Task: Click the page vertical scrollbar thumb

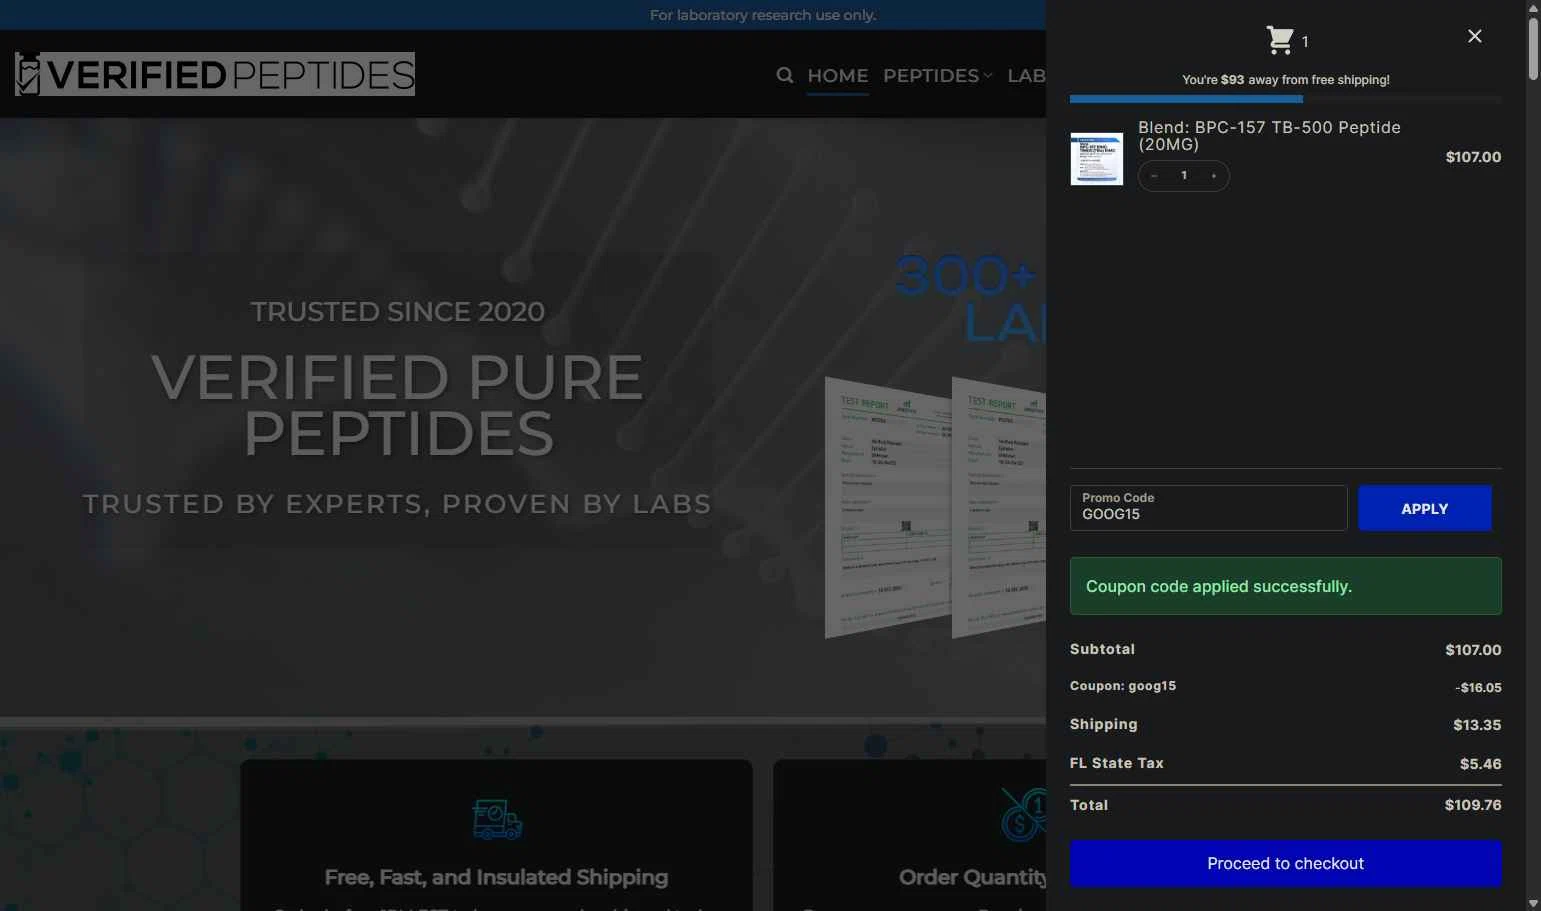Action: [x=1533, y=48]
